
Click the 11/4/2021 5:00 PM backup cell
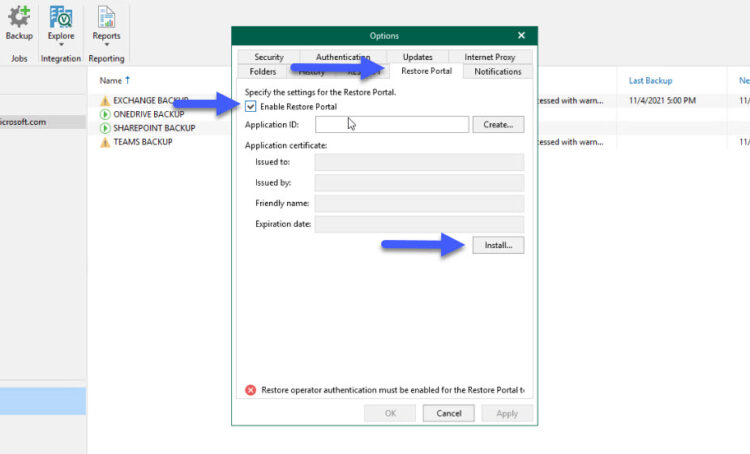click(x=662, y=100)
